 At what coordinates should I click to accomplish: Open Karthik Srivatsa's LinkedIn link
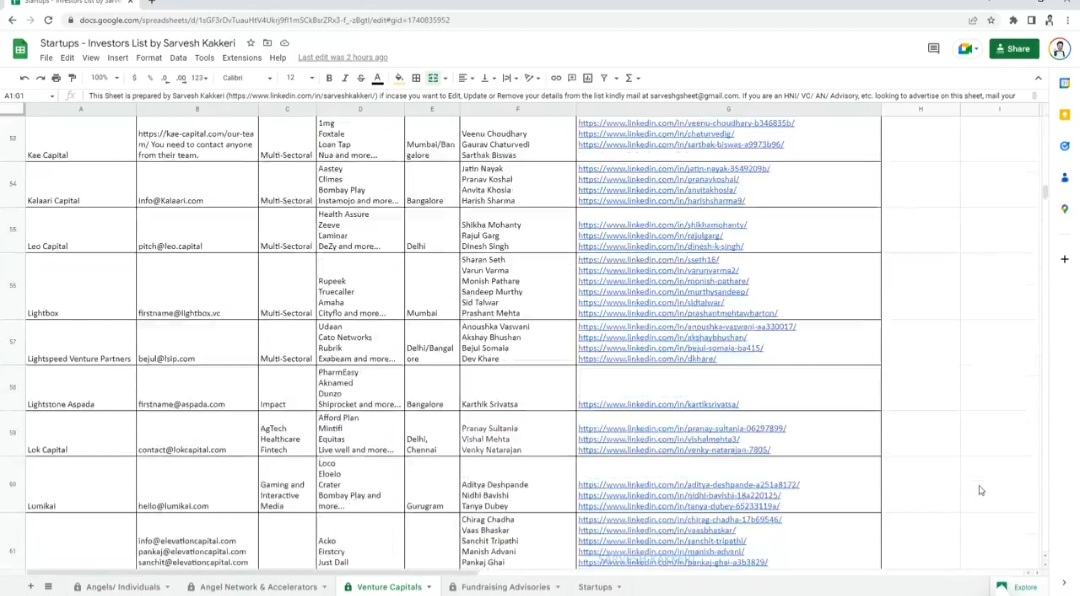[x=658, y=405]
